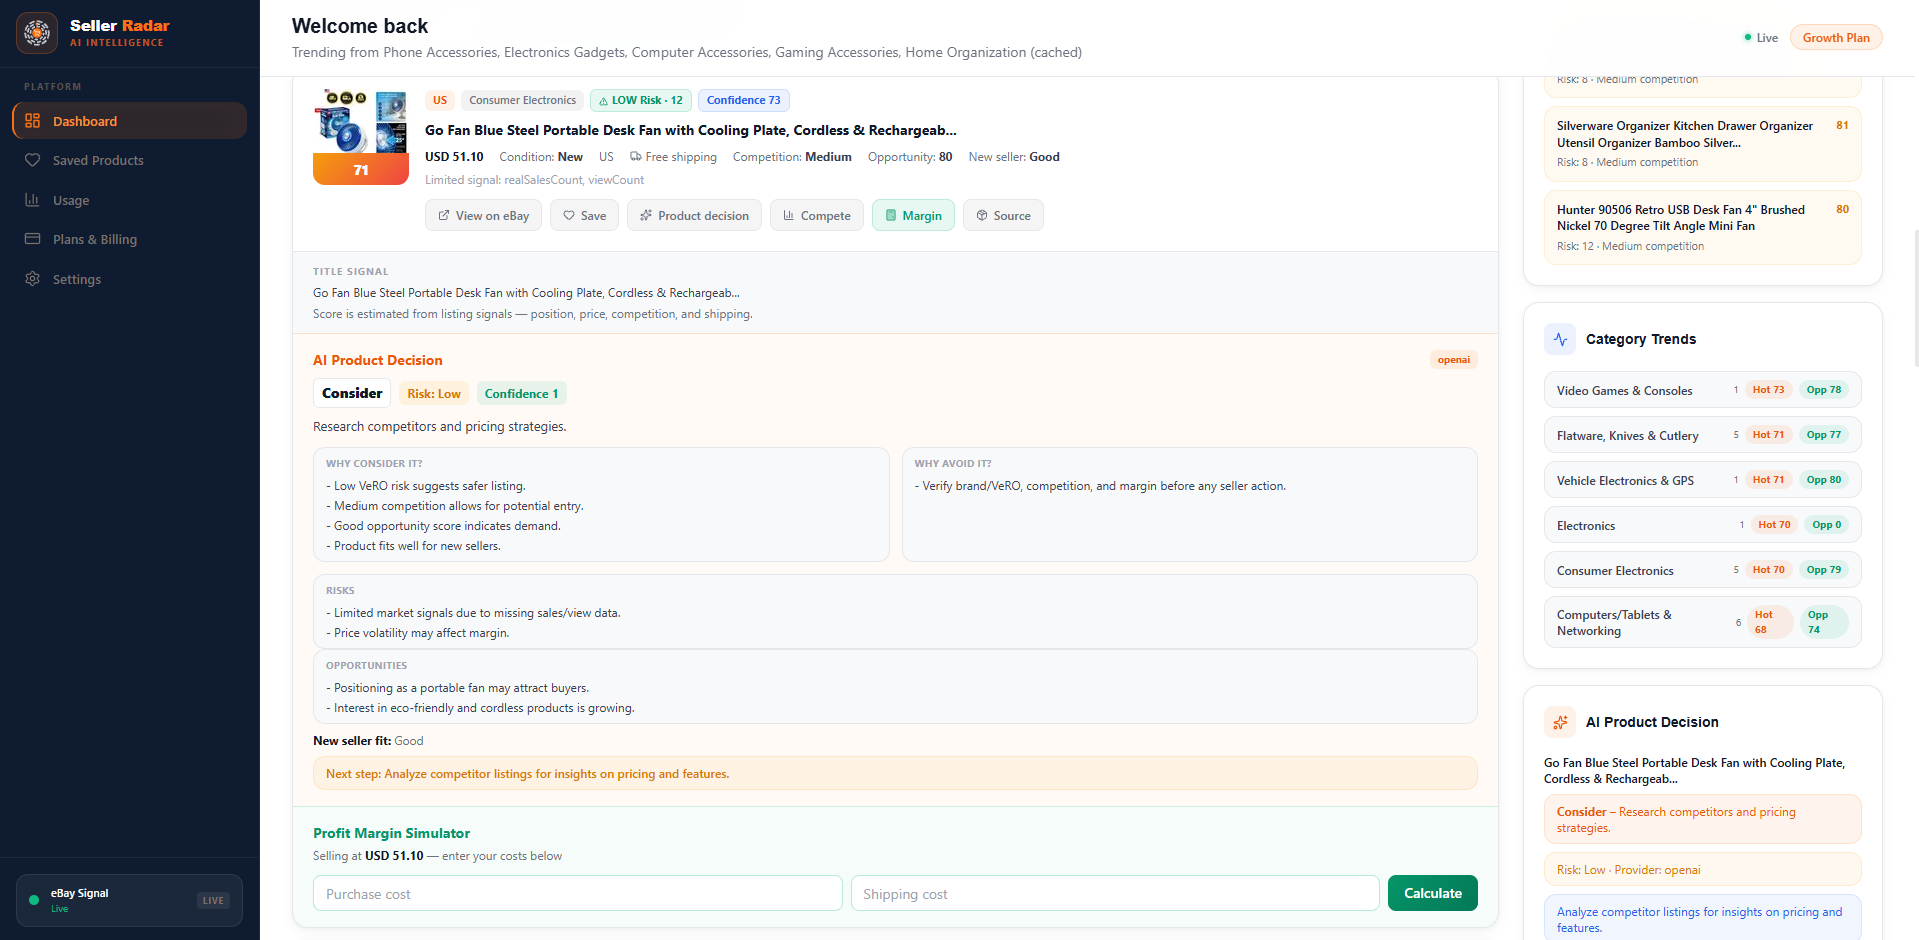Open Plans & Billing page

pyautogui.click(x=130, y=239)
